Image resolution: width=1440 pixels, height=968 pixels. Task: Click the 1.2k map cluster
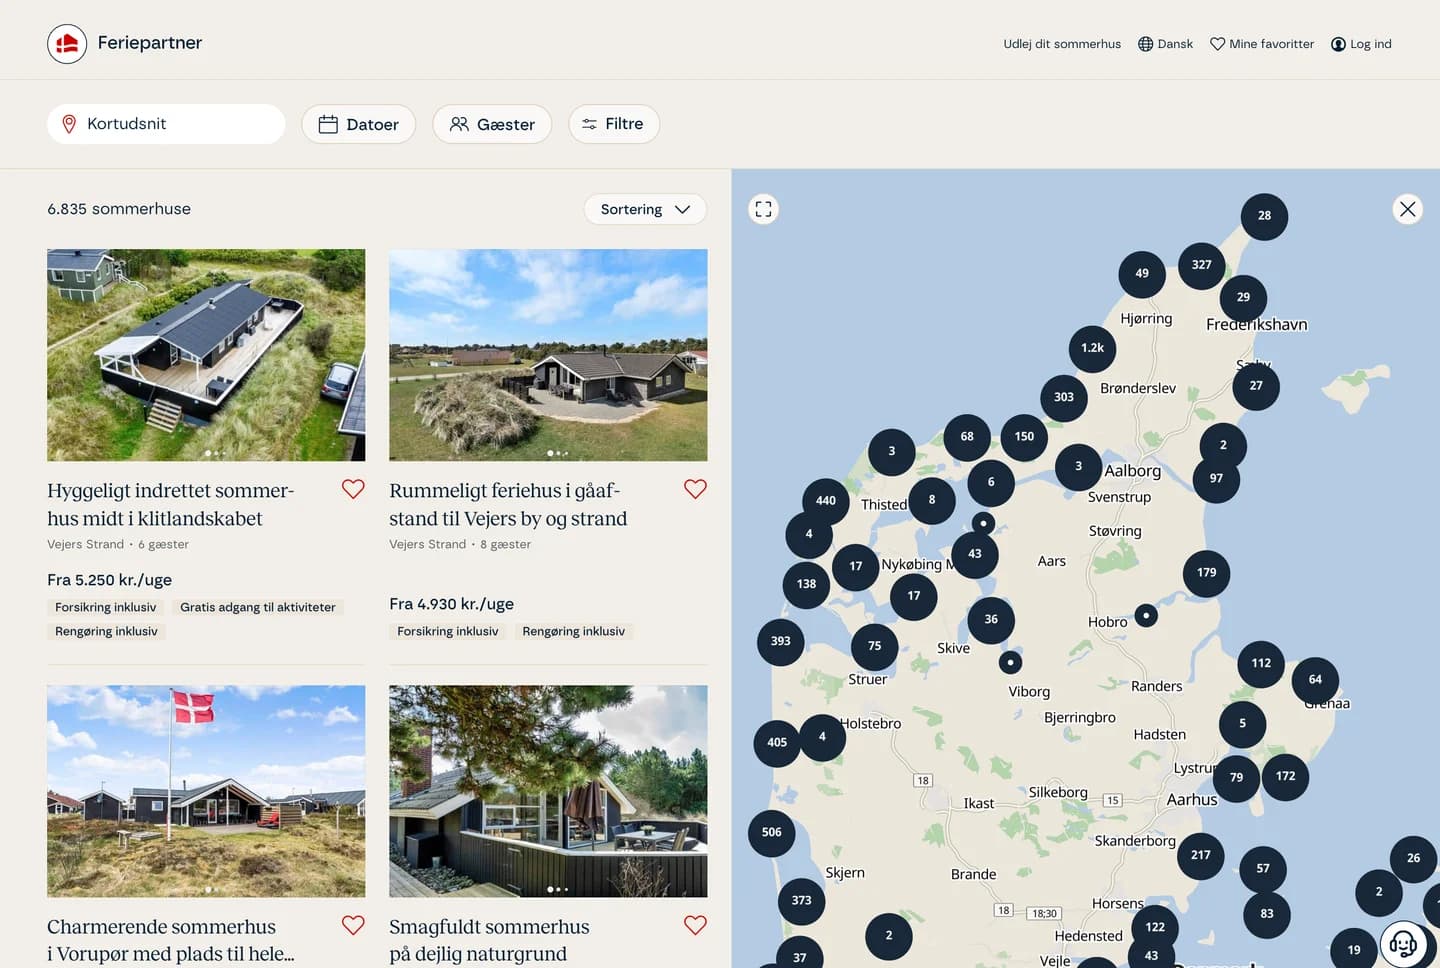point(1092,348)
